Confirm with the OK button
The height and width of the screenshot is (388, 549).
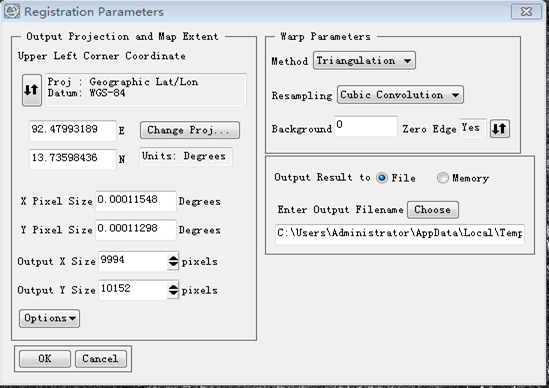[45, 359]
